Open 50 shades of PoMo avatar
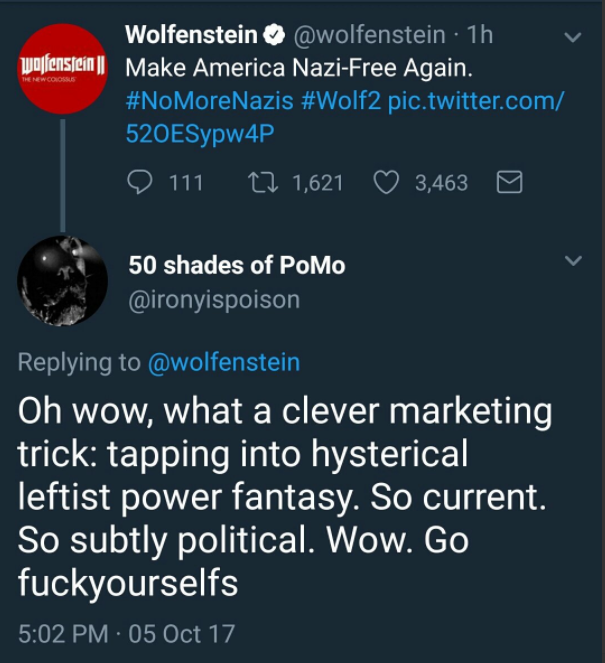This screenshot has width=605, height=663. pos(62,281)
